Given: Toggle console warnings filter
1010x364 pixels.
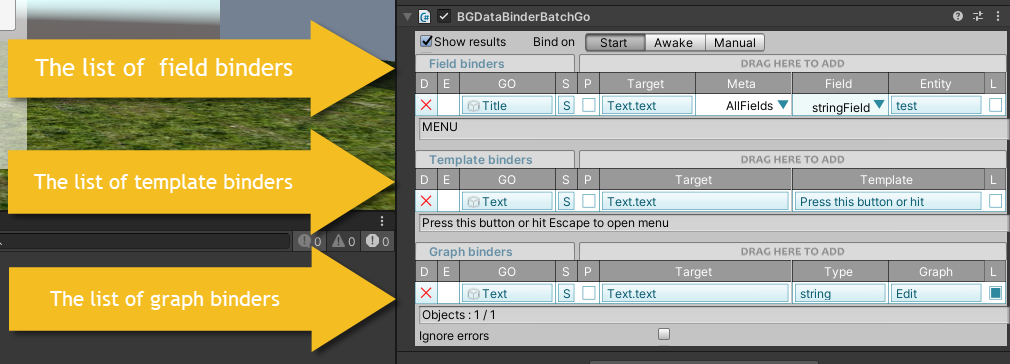Looking at the screenshot, I should point(344,242).
